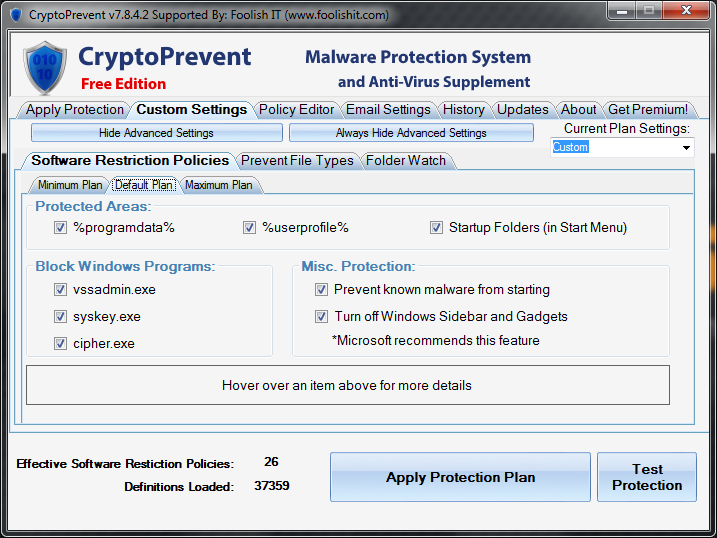The width and height of the screenshot is (717, 538).
Task: Click Always Hide Advanced Settings button
Action: [x=411, y=133]
